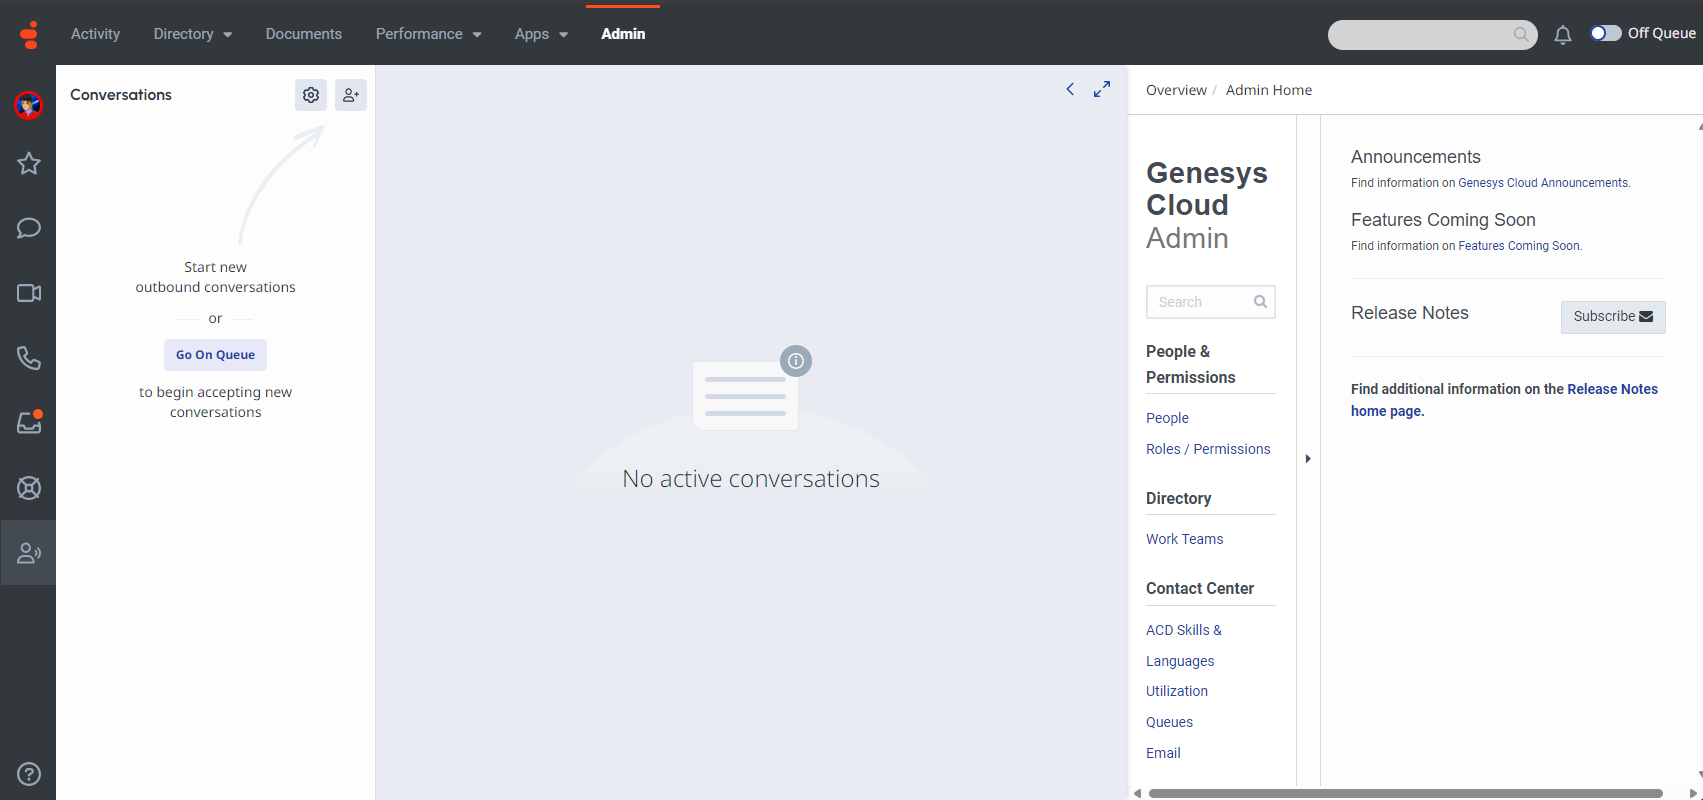Screen dimensions: 1703x800
Task: Click the Go On Queue button
Action: coord(215,355)
